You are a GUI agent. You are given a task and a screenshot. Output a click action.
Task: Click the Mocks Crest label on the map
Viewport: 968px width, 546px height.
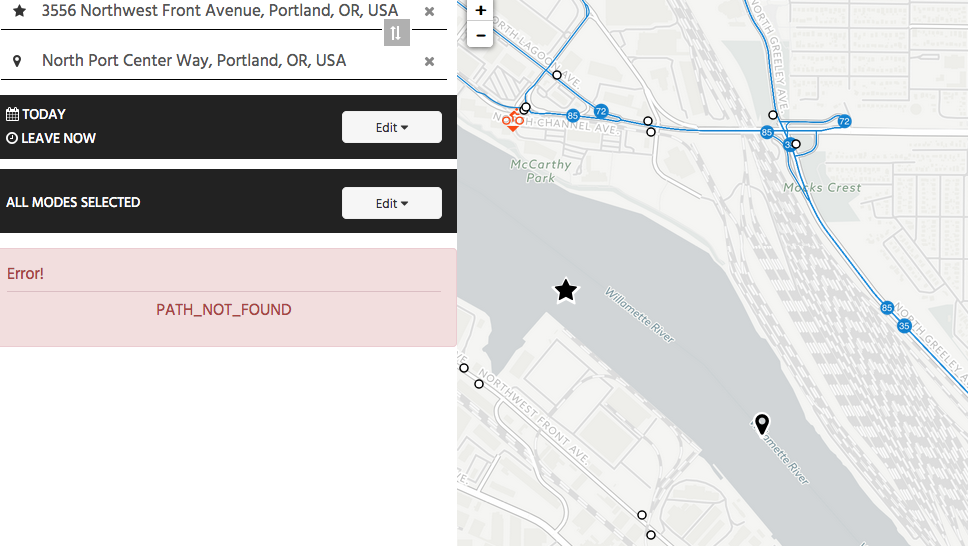point(822,187)
